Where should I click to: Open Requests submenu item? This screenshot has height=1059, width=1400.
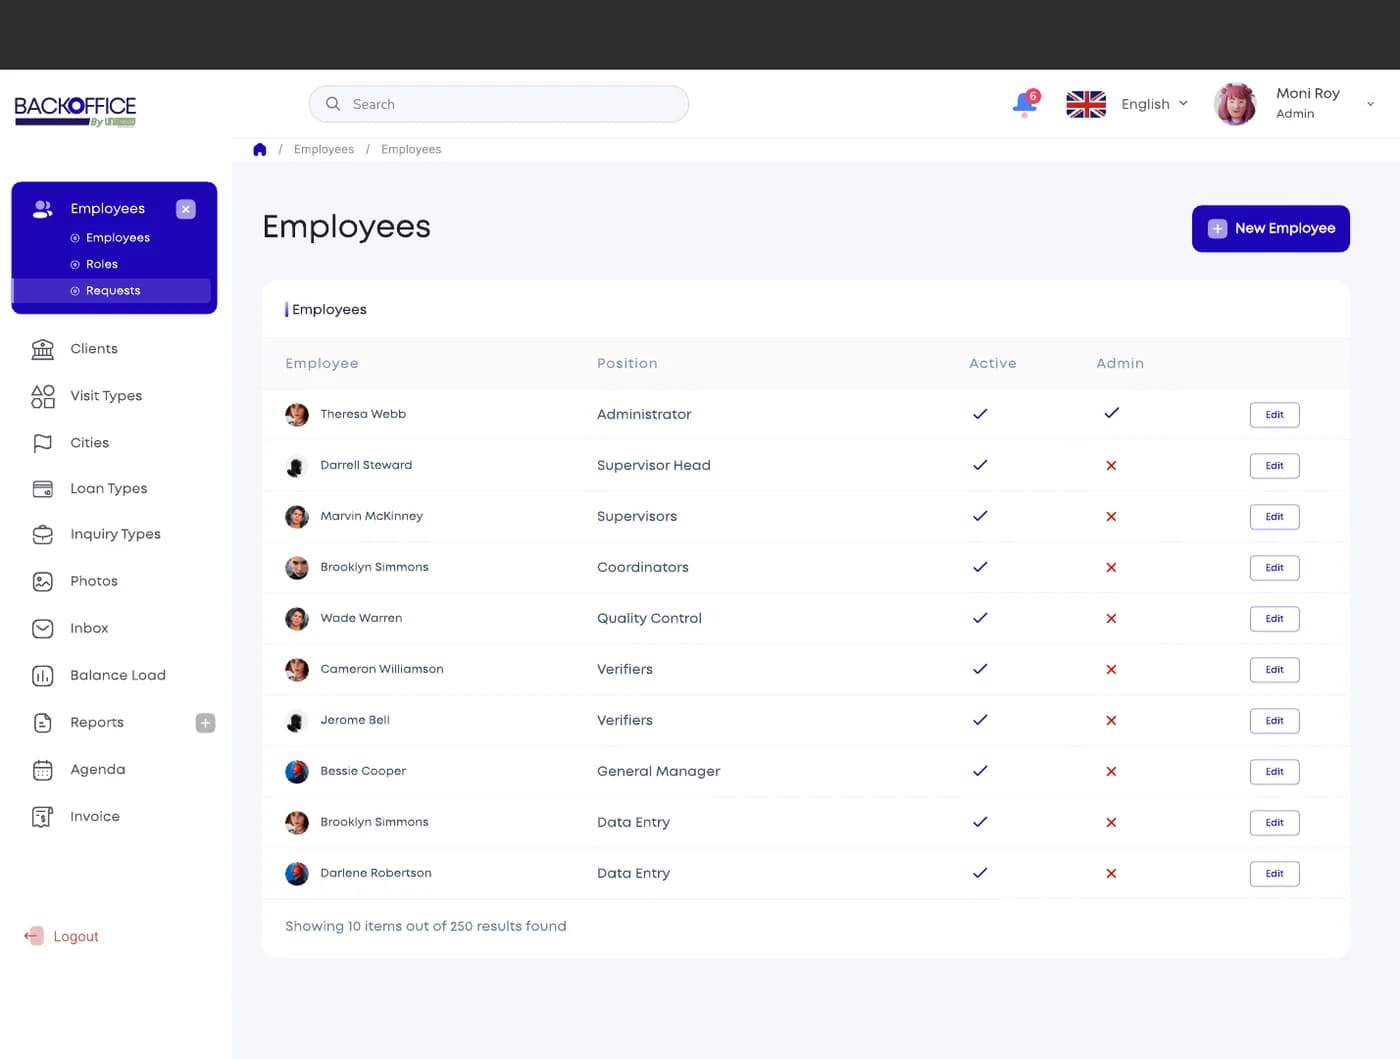pyautogui.click(x=111, y=291)
